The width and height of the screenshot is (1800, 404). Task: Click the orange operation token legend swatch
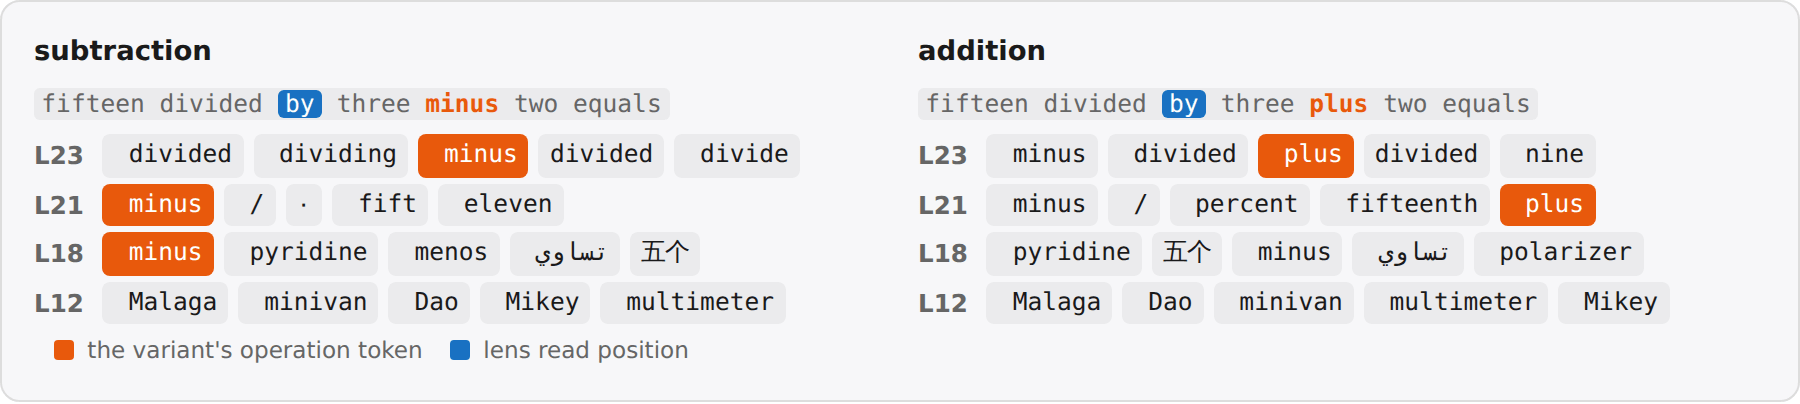(64, 350)
